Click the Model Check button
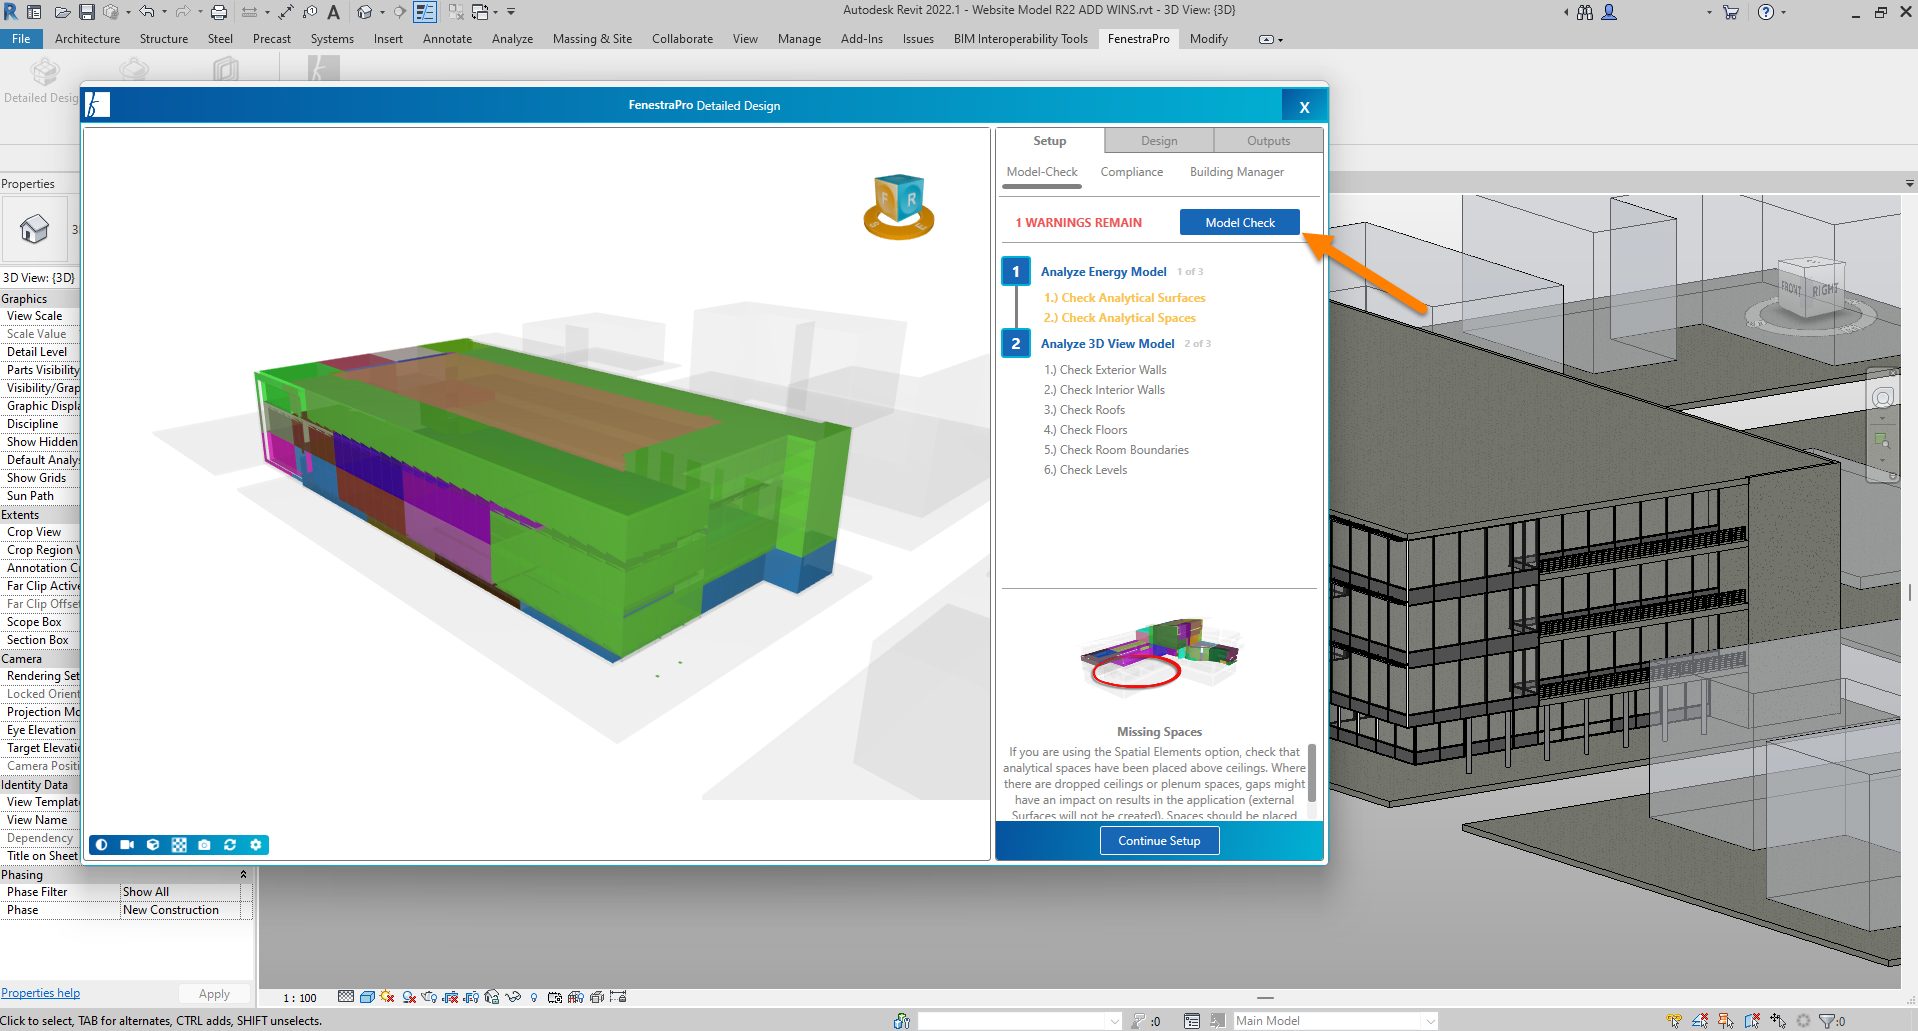Screen dimensions: 1918x1031 coord(1240,222)
